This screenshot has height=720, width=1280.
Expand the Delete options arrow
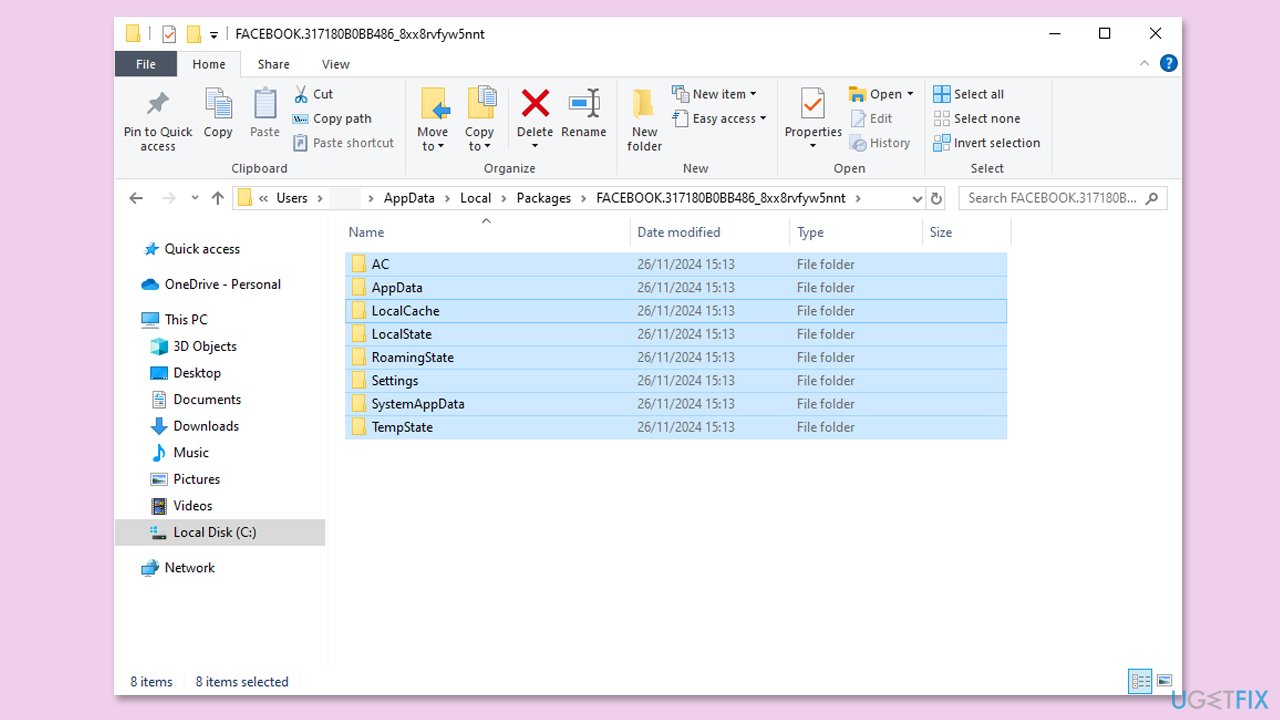(535, 147)
